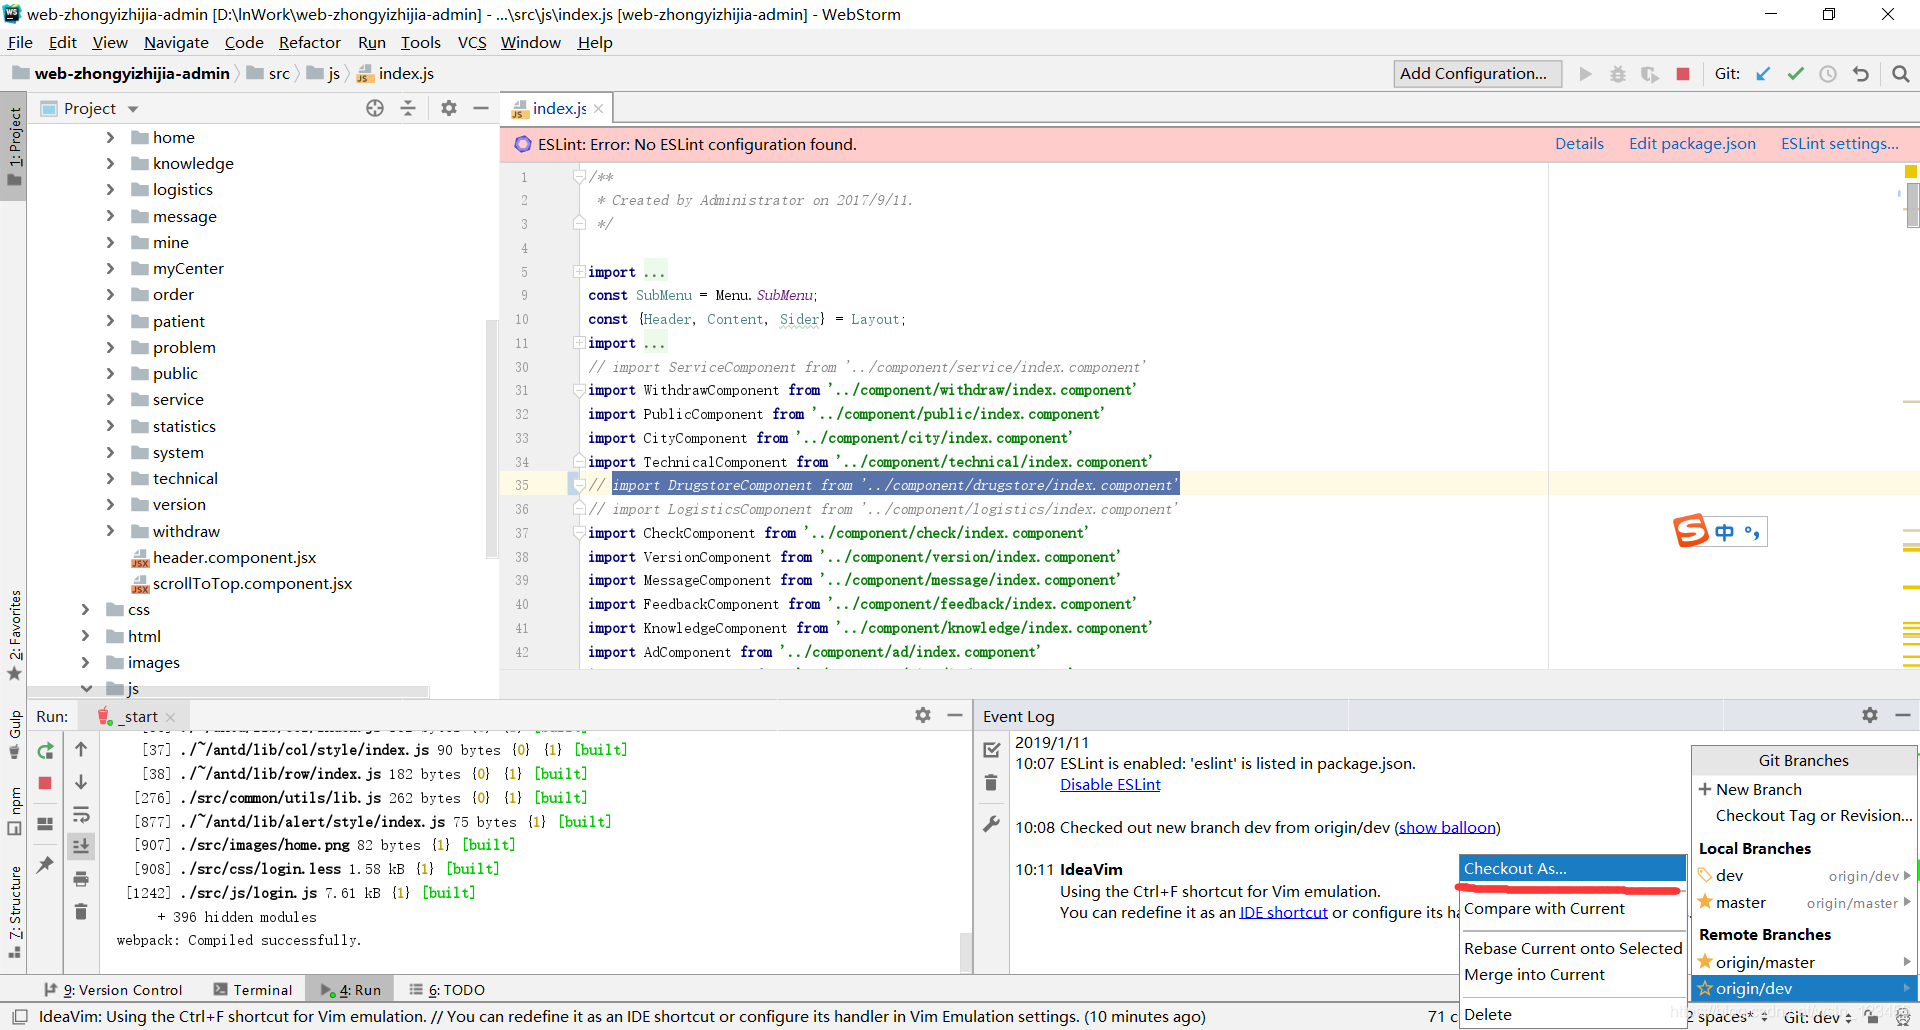Open Git Show History clock icon

click(1828, 74)
